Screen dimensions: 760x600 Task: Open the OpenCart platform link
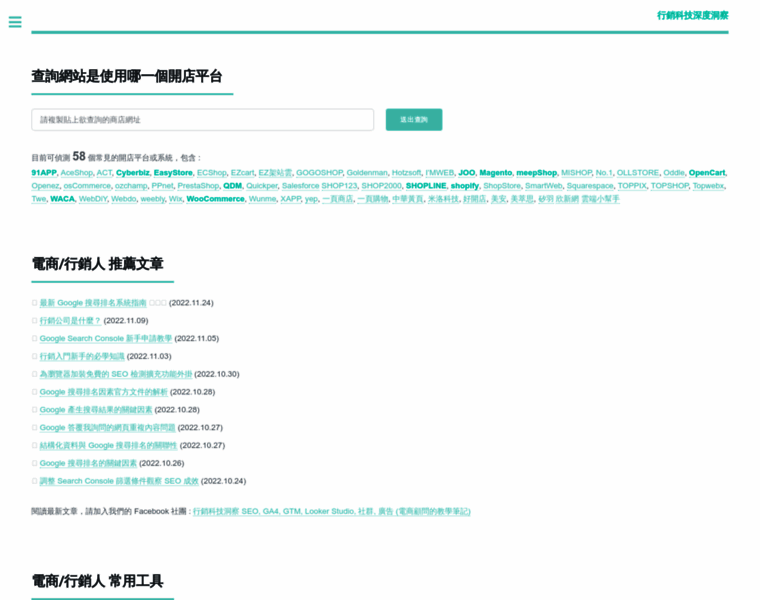pyautogui.click(x=707, y=173)
